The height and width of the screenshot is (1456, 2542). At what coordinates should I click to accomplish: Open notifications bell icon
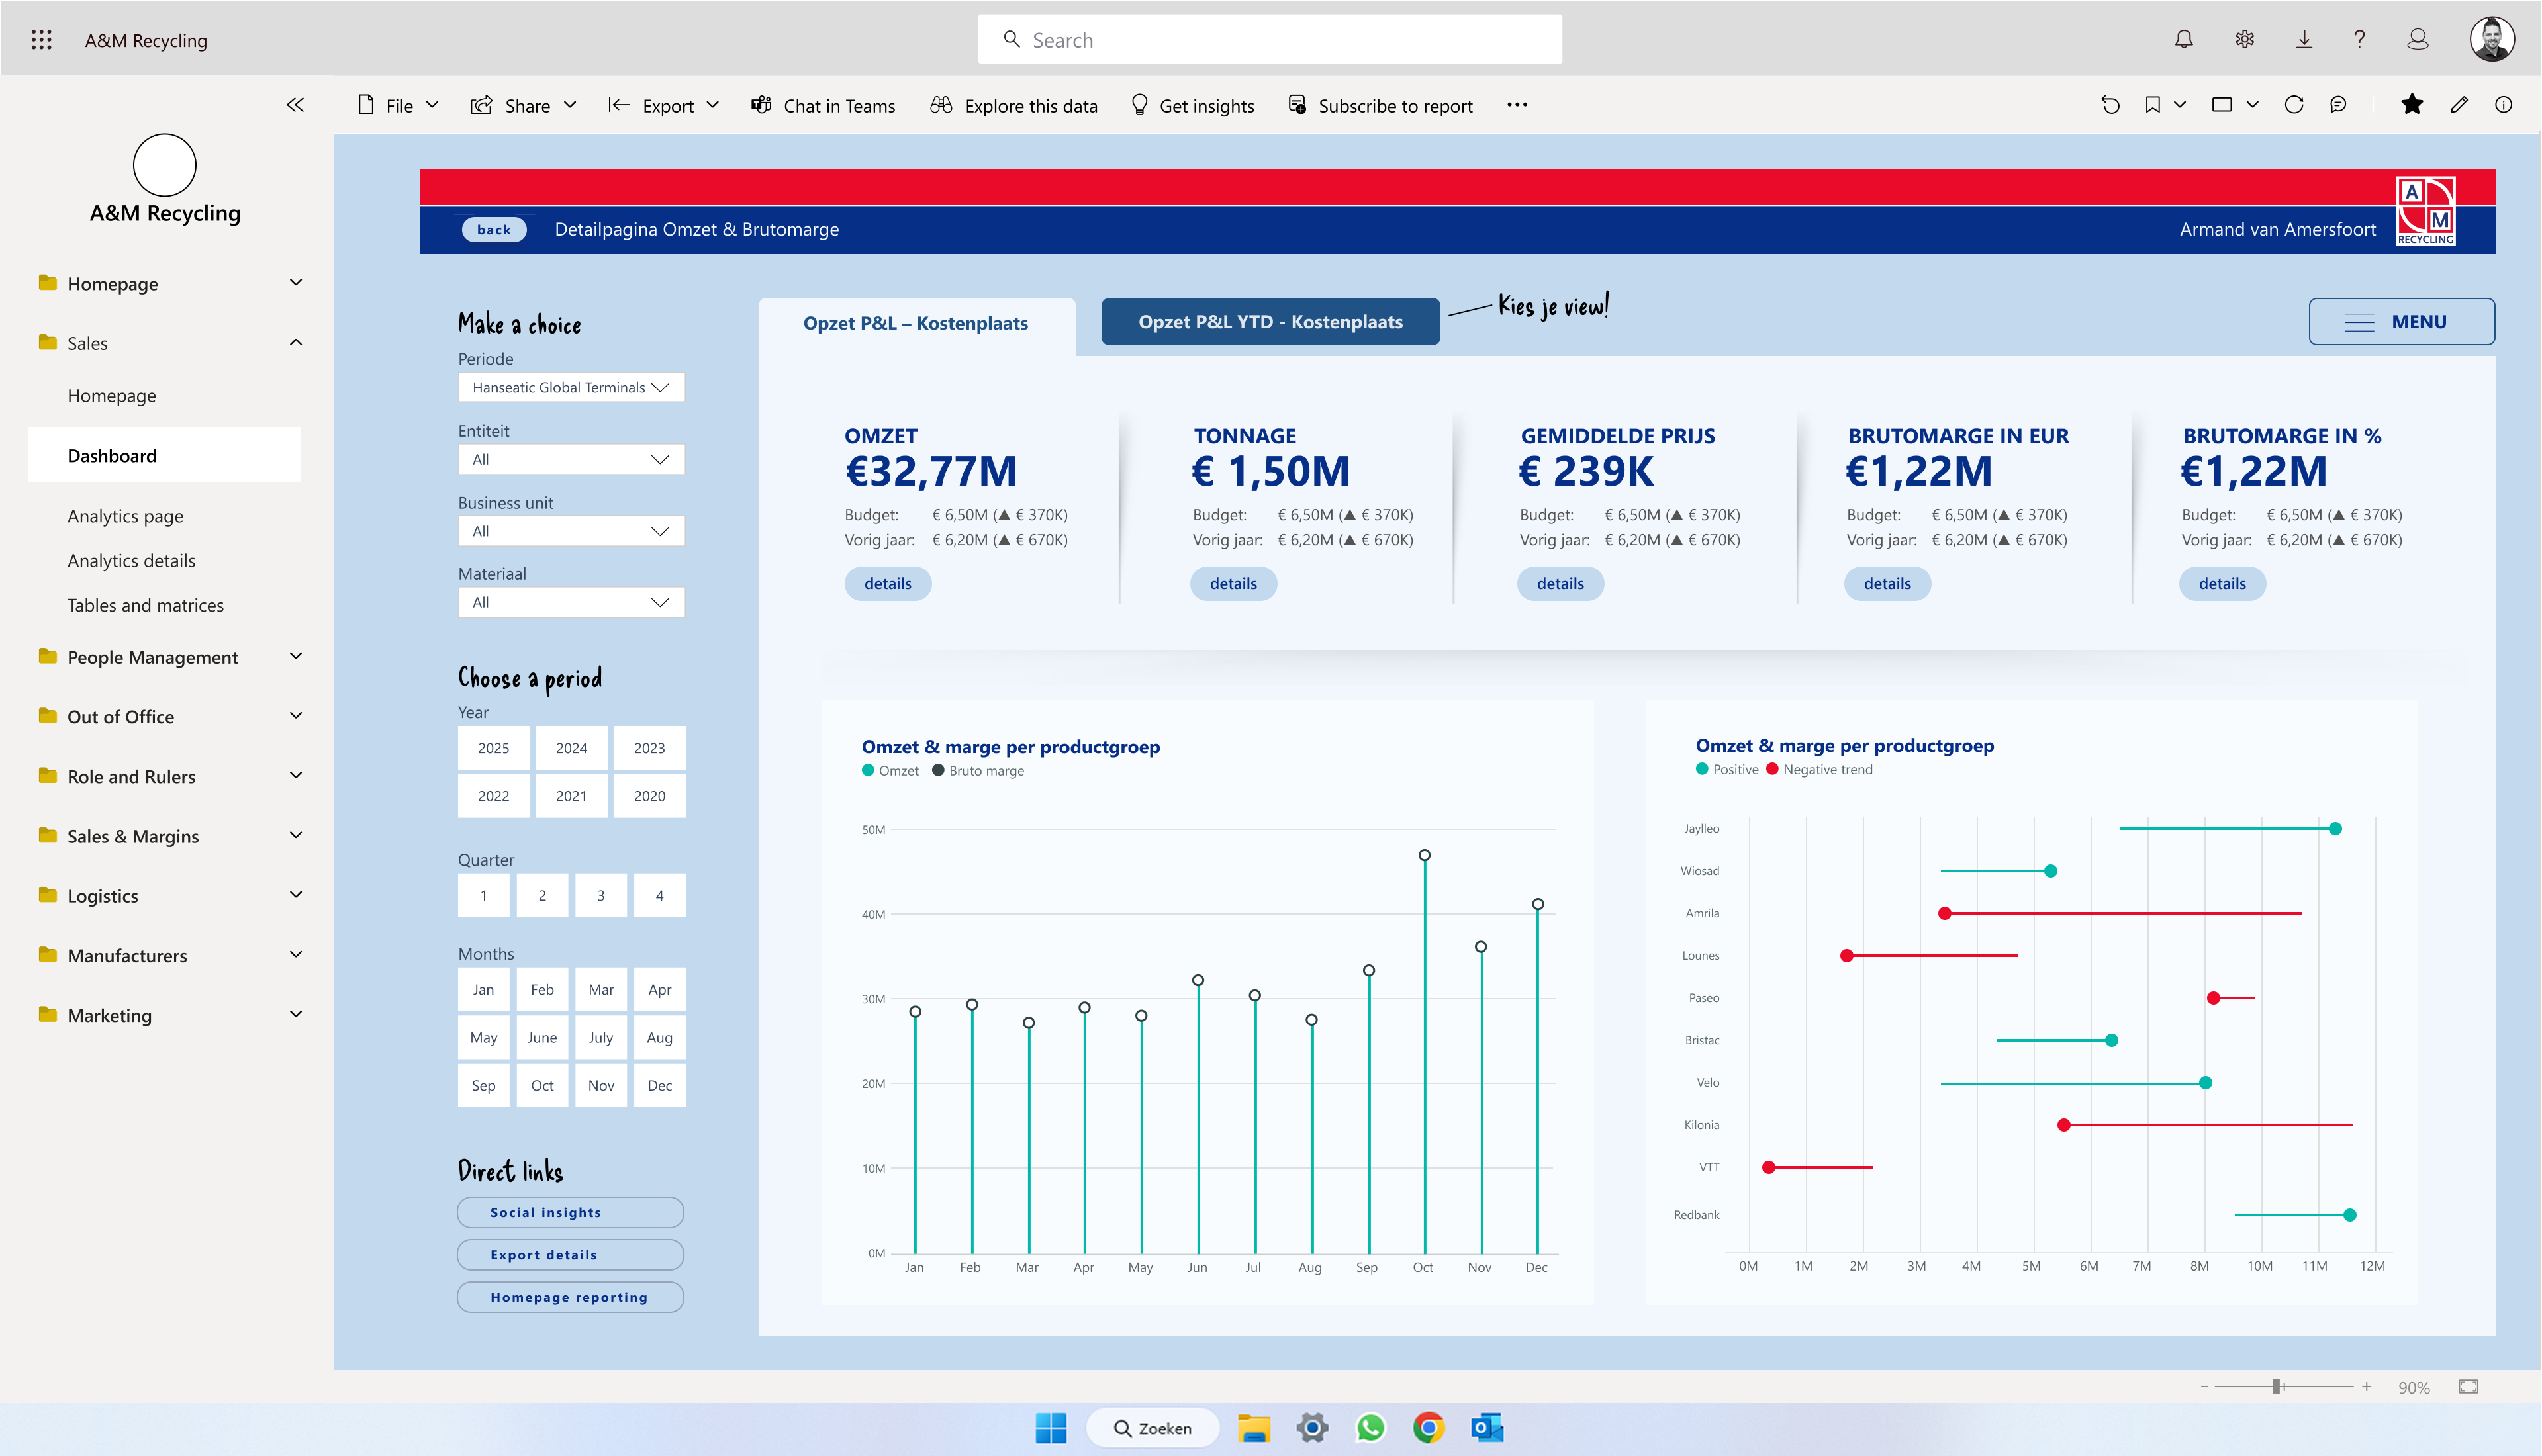click(2184, 39)
